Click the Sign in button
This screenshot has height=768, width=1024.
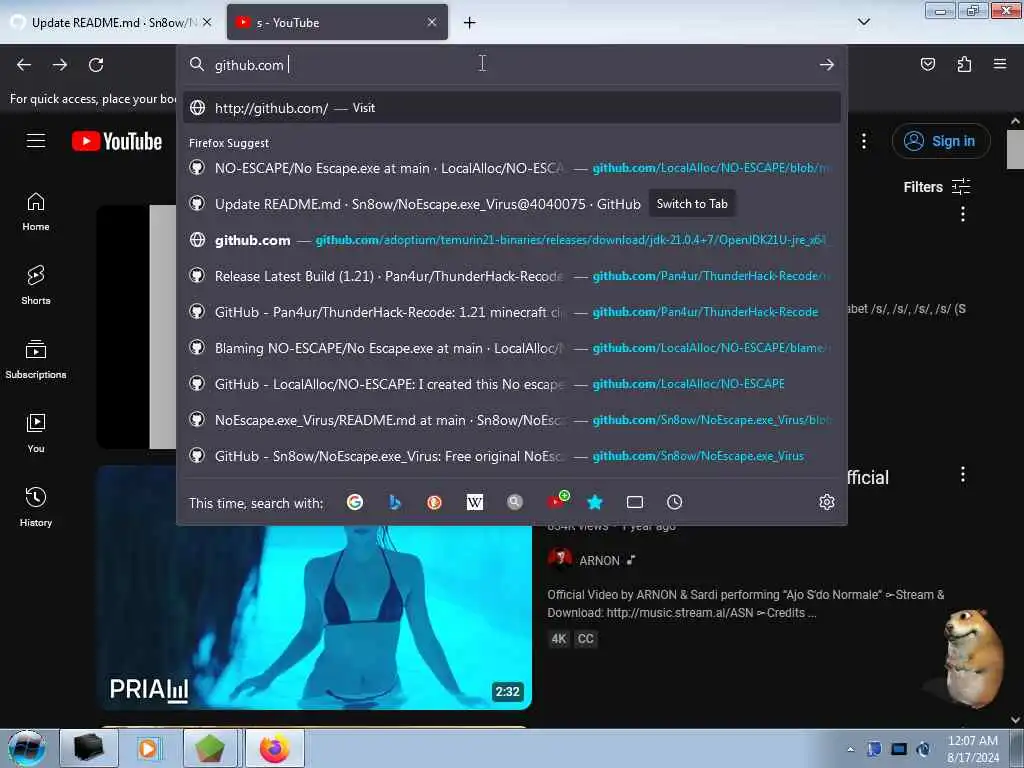point(940,141)
